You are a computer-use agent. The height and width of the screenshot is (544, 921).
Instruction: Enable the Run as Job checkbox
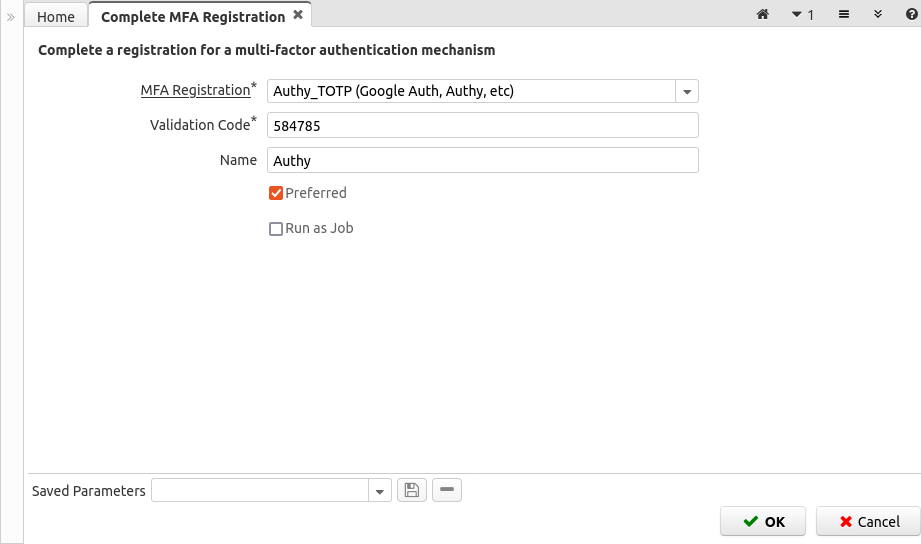click(x=276, y=228)
